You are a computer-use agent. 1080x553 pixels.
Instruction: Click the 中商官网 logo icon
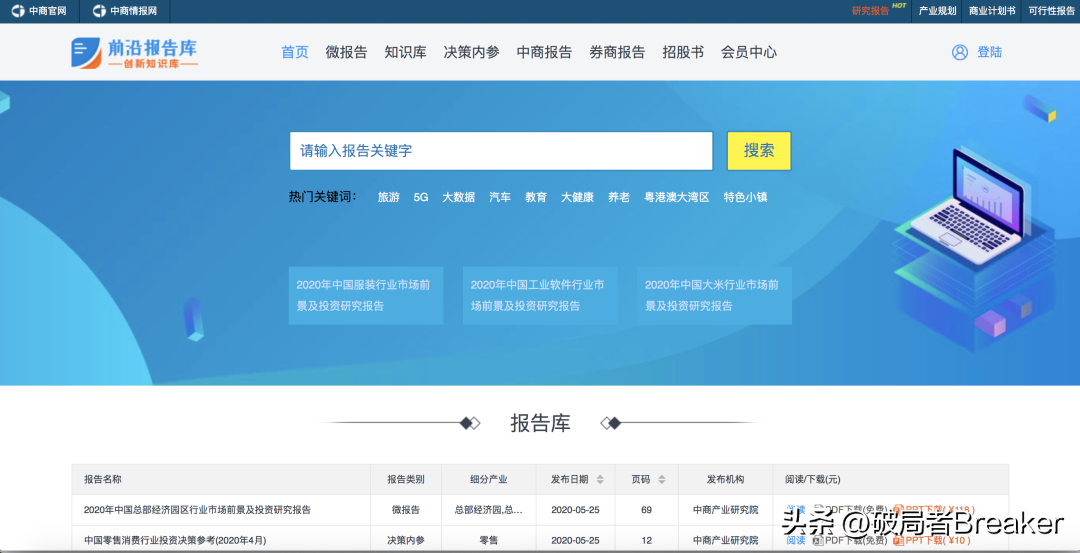(18, 11)
